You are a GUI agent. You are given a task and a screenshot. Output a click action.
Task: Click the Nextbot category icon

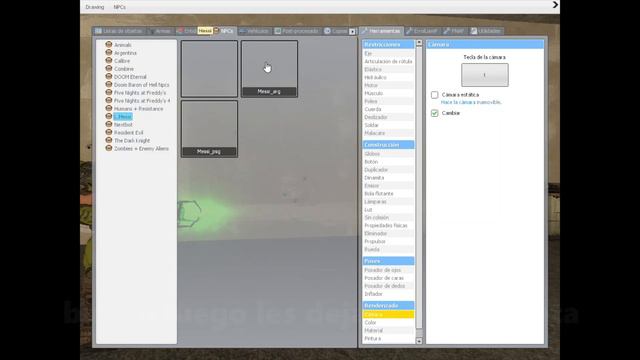point(109,124)
